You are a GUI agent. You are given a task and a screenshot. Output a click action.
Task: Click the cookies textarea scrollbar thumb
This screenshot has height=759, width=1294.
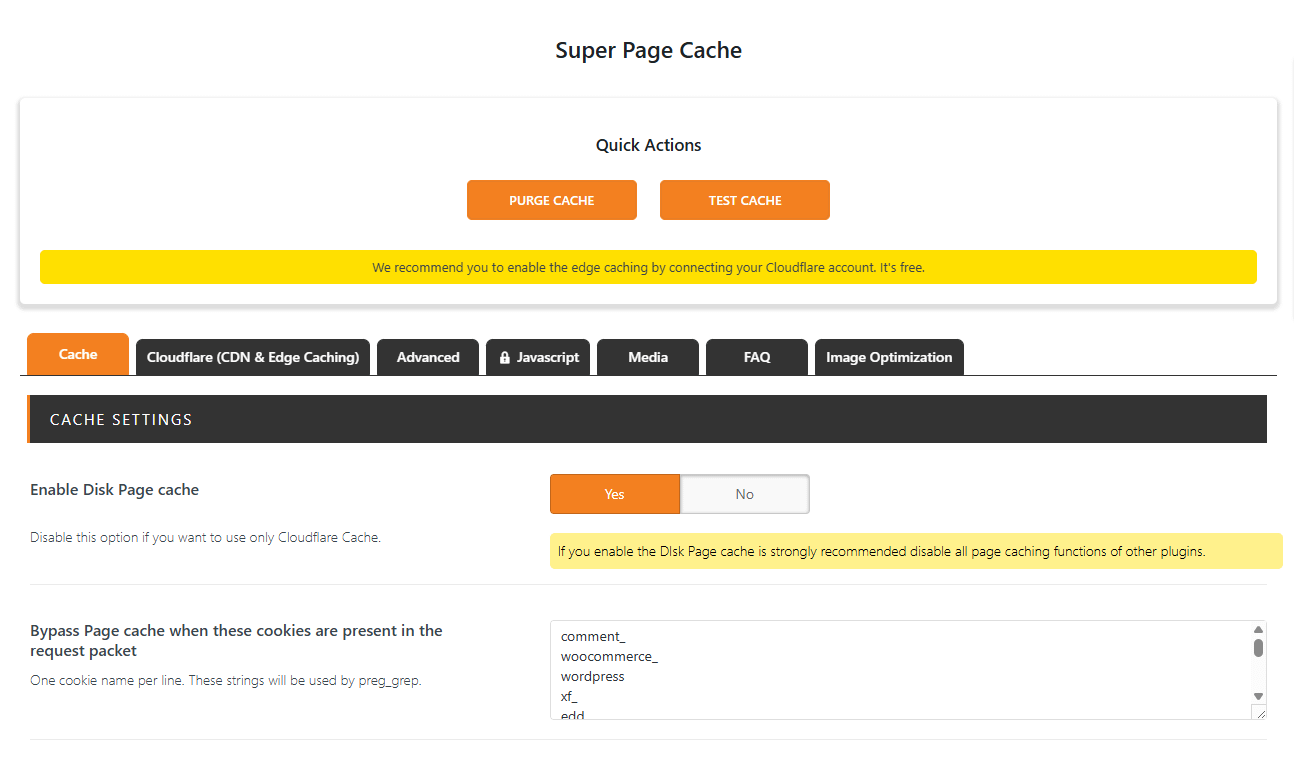[x=1259, y=647]
